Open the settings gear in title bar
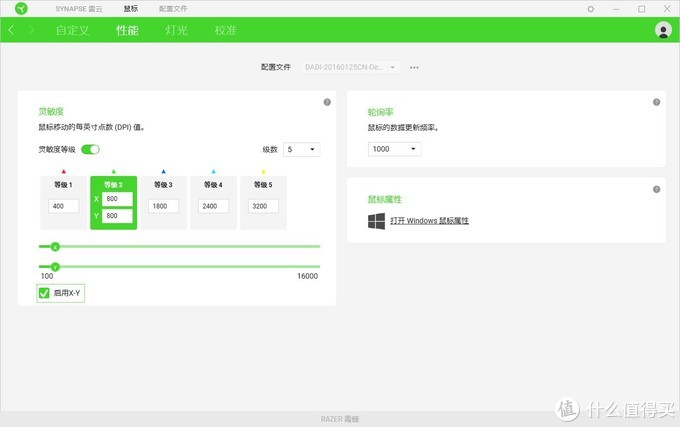 (591, 9)
